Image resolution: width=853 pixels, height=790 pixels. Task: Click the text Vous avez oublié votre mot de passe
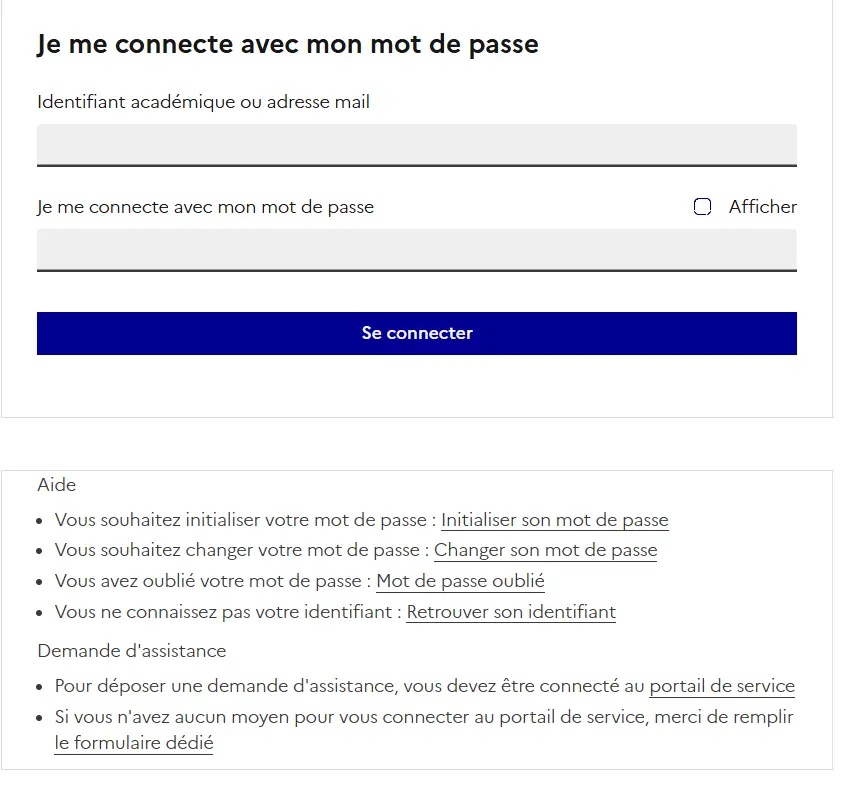[211, 581]
